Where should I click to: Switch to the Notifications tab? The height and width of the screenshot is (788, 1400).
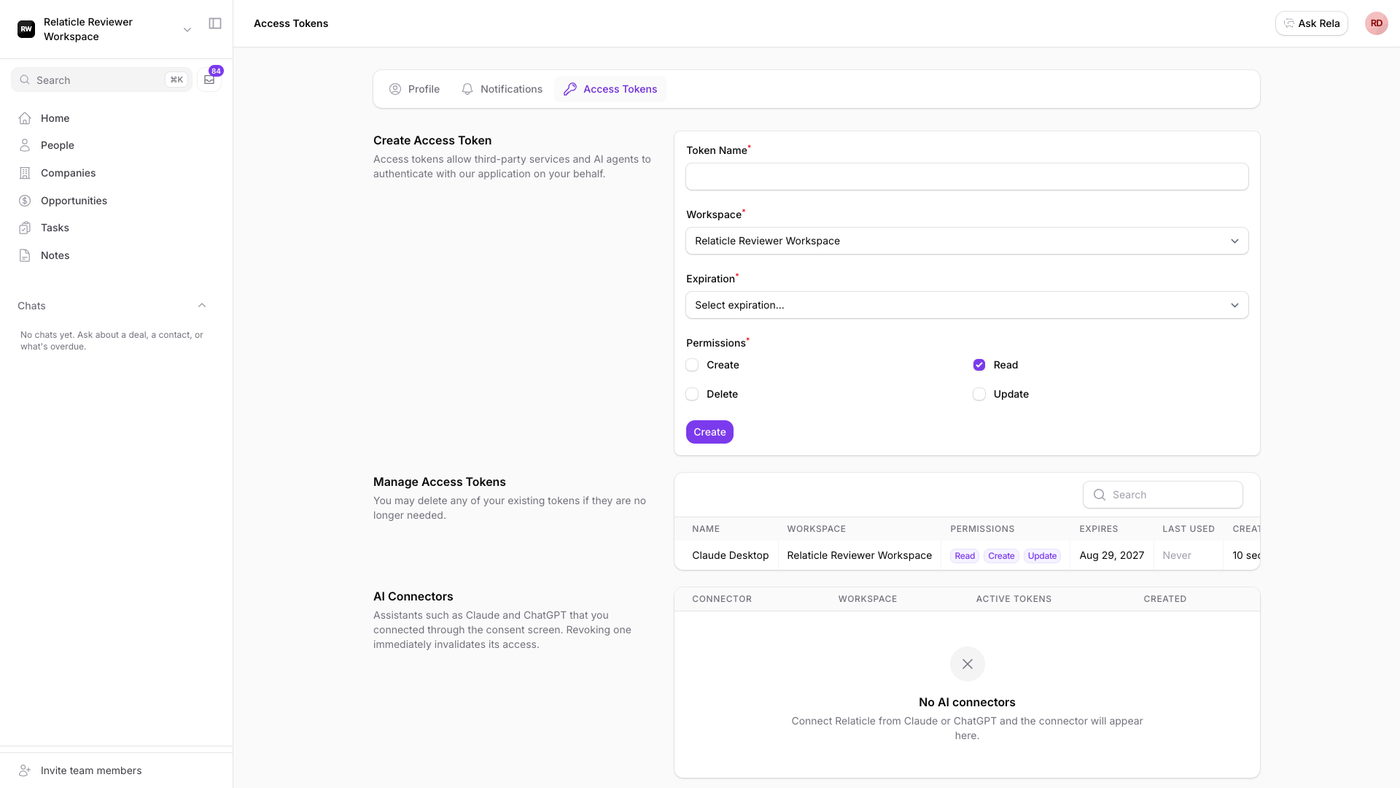pos(502,89)
